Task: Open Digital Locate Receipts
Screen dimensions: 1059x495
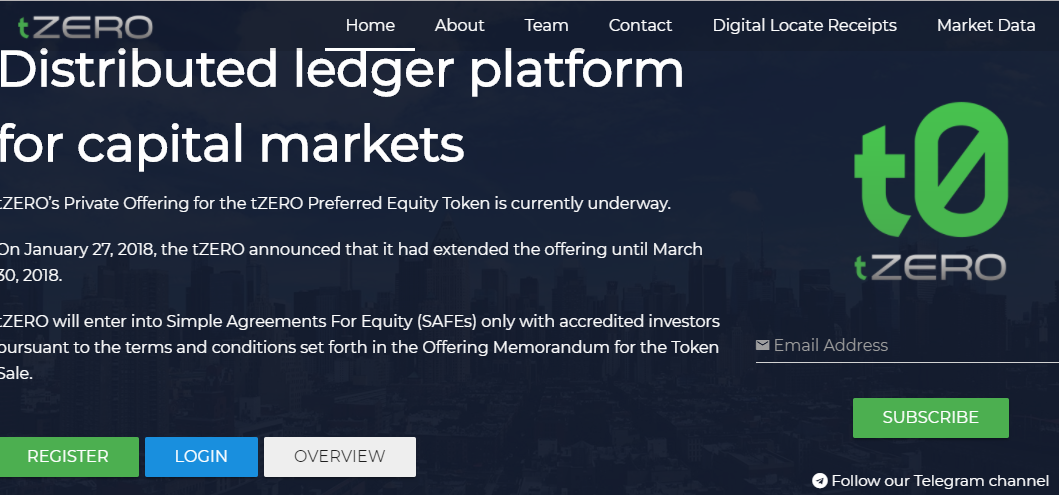Action: coord(804,26)
